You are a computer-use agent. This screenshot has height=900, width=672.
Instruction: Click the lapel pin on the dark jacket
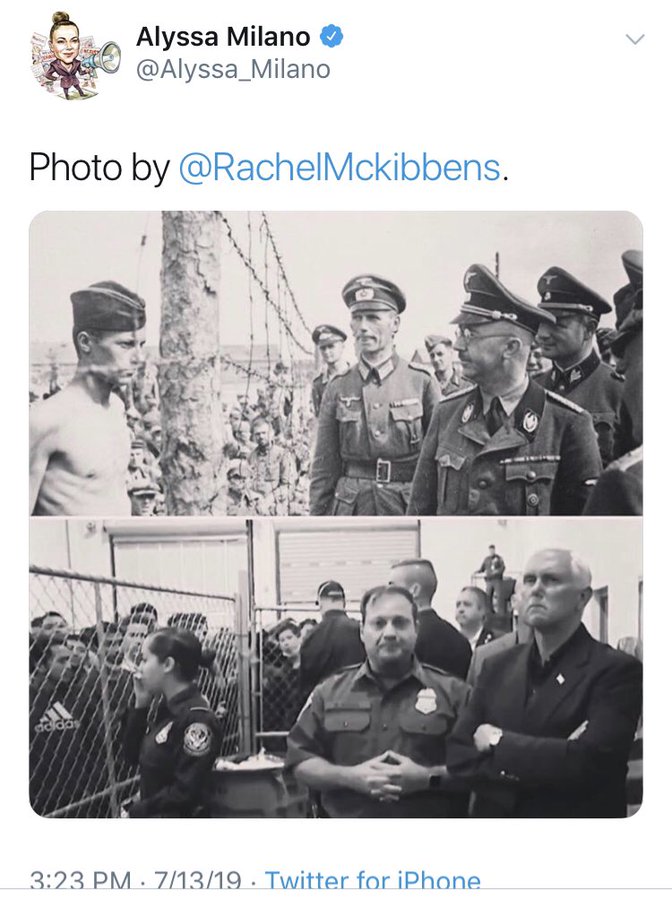pyautogui.click(x=560, y=679)
